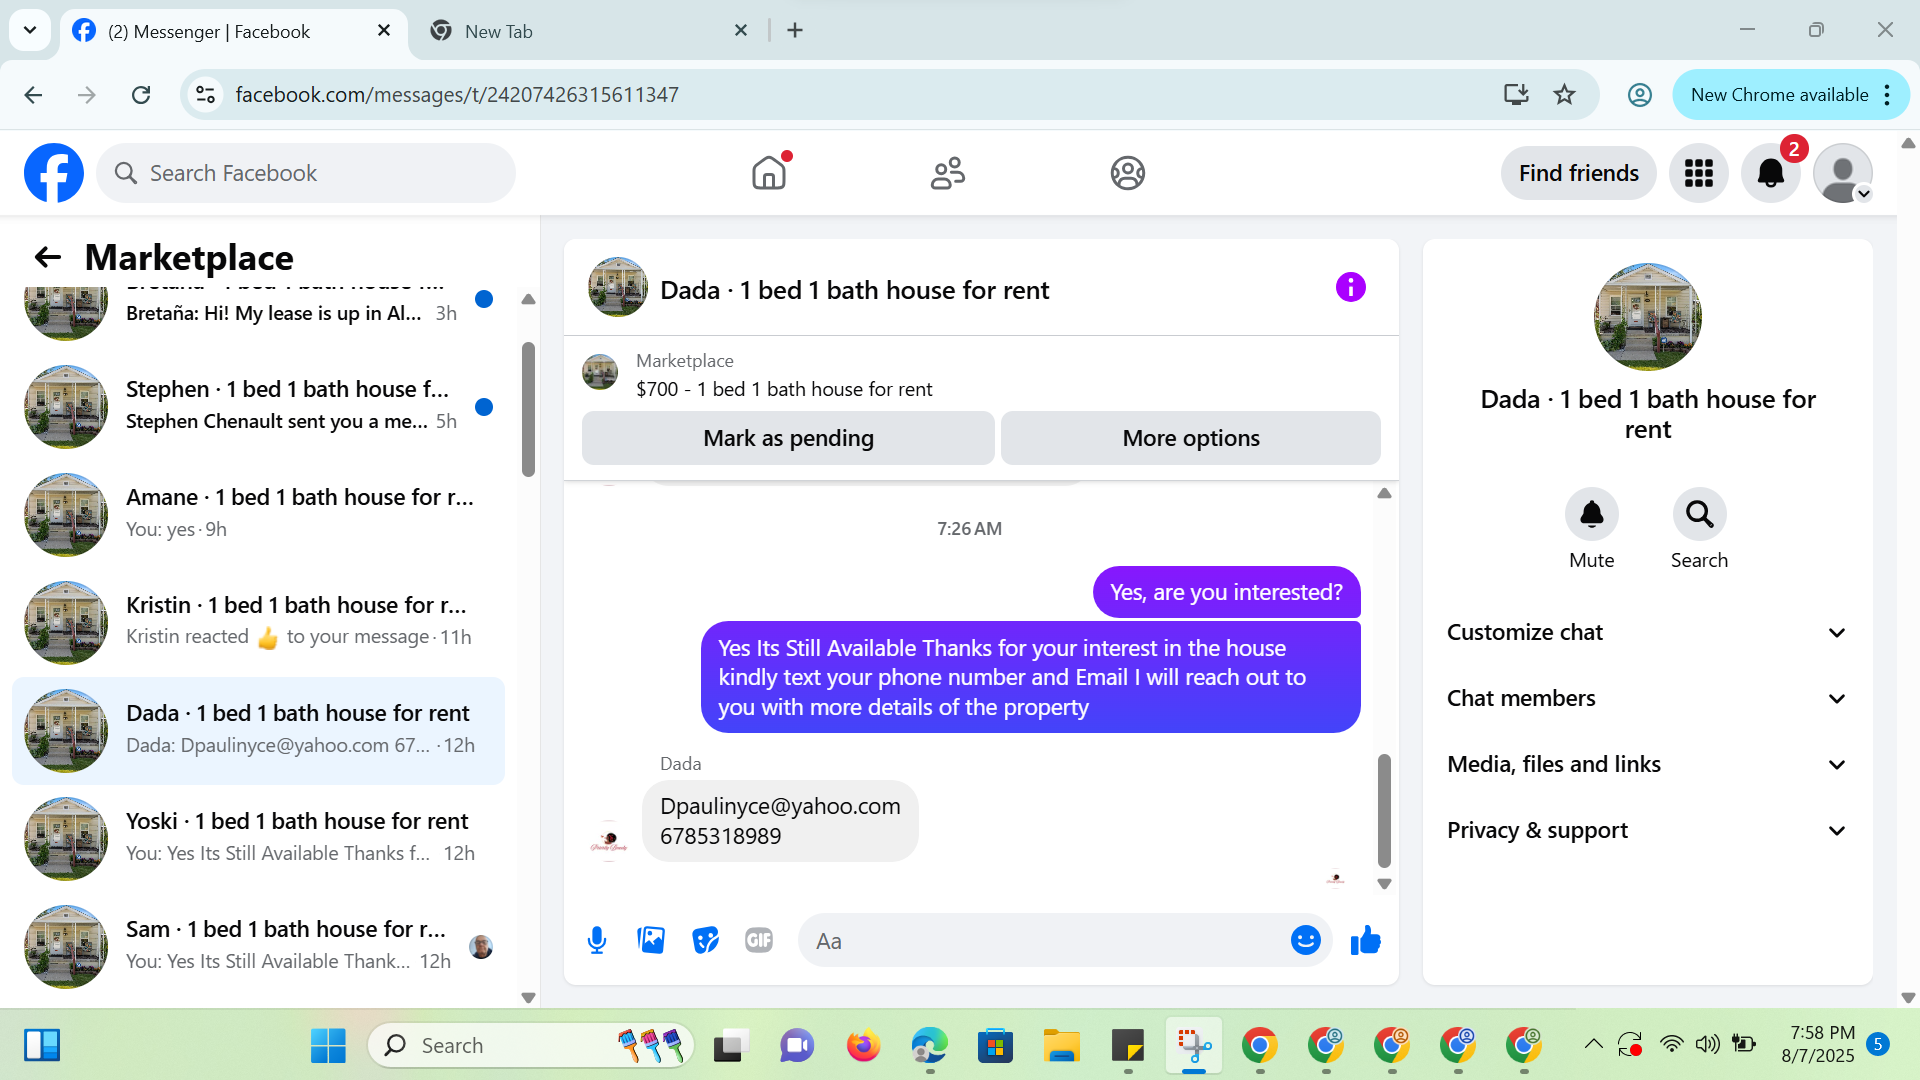Close the New Tab browser tab
This screenshot has width=1920, height=1080.
741,30
